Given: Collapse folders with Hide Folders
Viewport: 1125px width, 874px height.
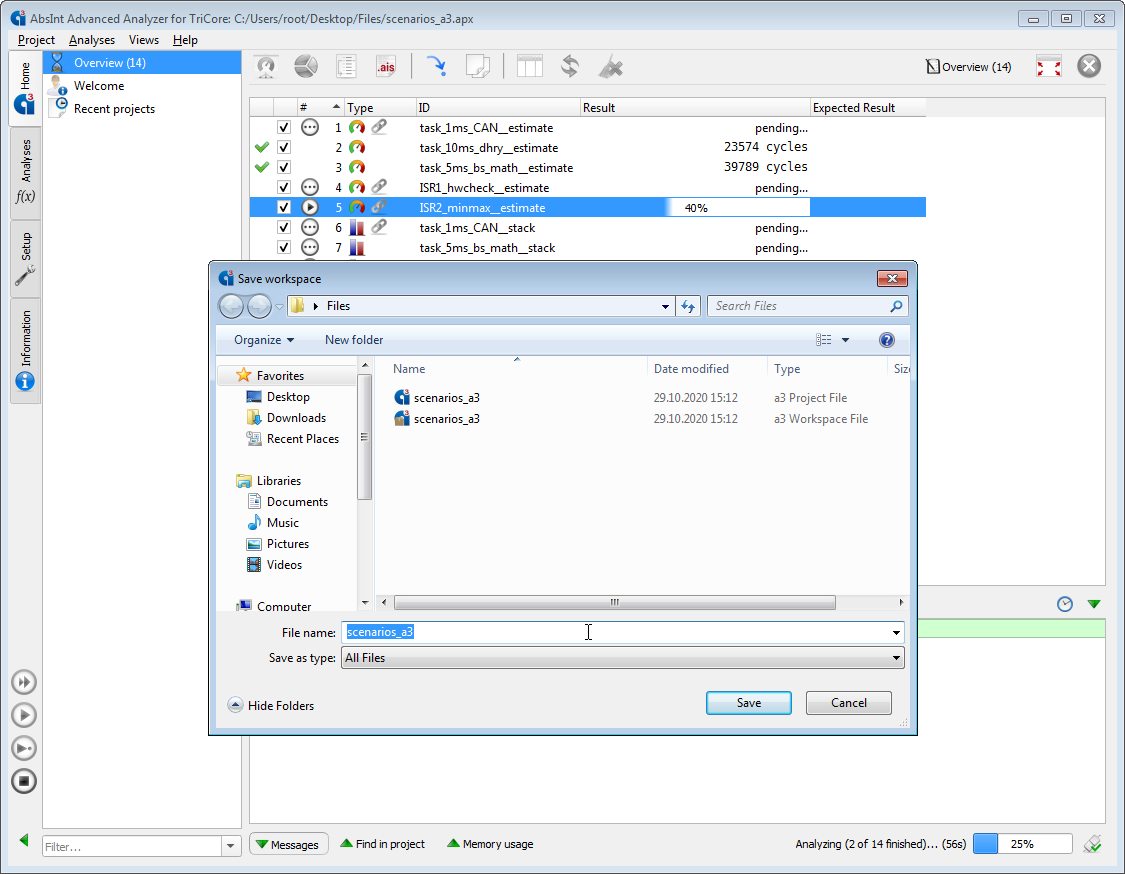Looking at the screenshot, I should tap(271, 705).
